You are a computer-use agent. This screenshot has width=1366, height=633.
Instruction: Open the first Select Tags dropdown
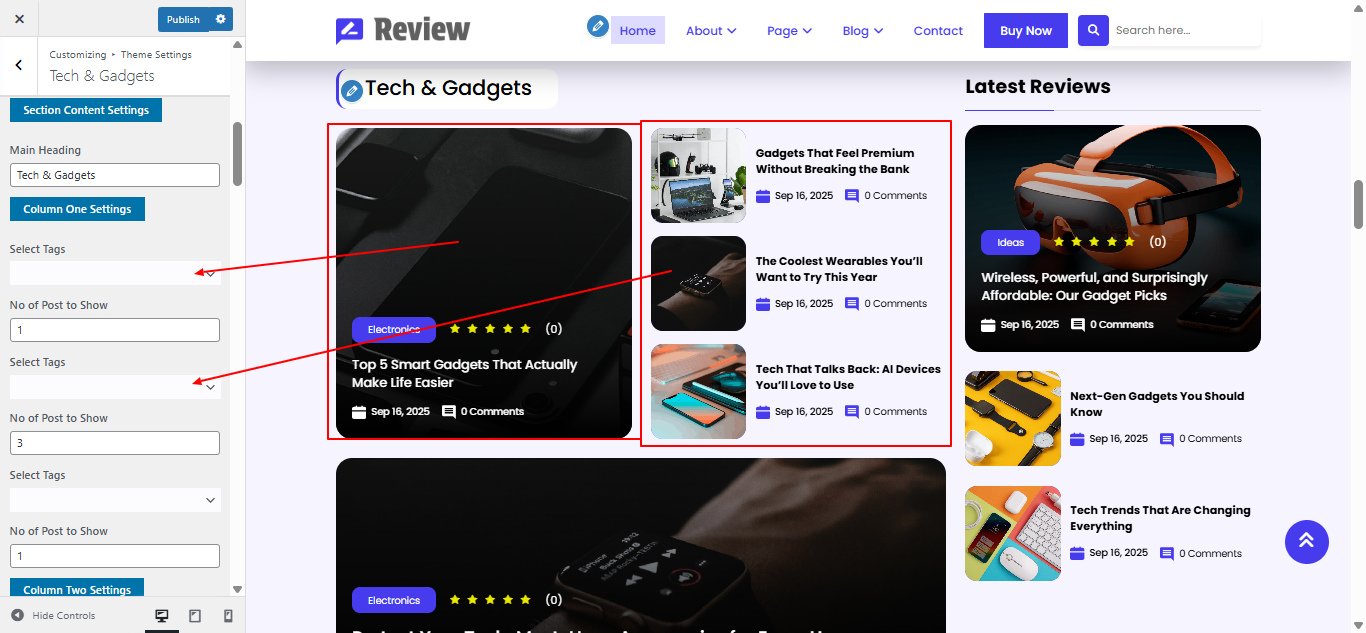click(115, 273)
